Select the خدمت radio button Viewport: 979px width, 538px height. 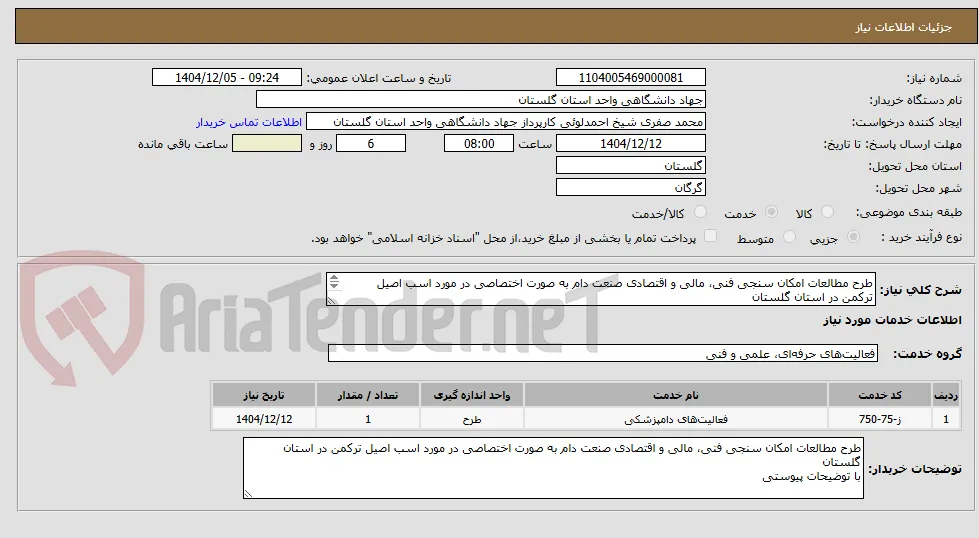[x=772, y=212]
